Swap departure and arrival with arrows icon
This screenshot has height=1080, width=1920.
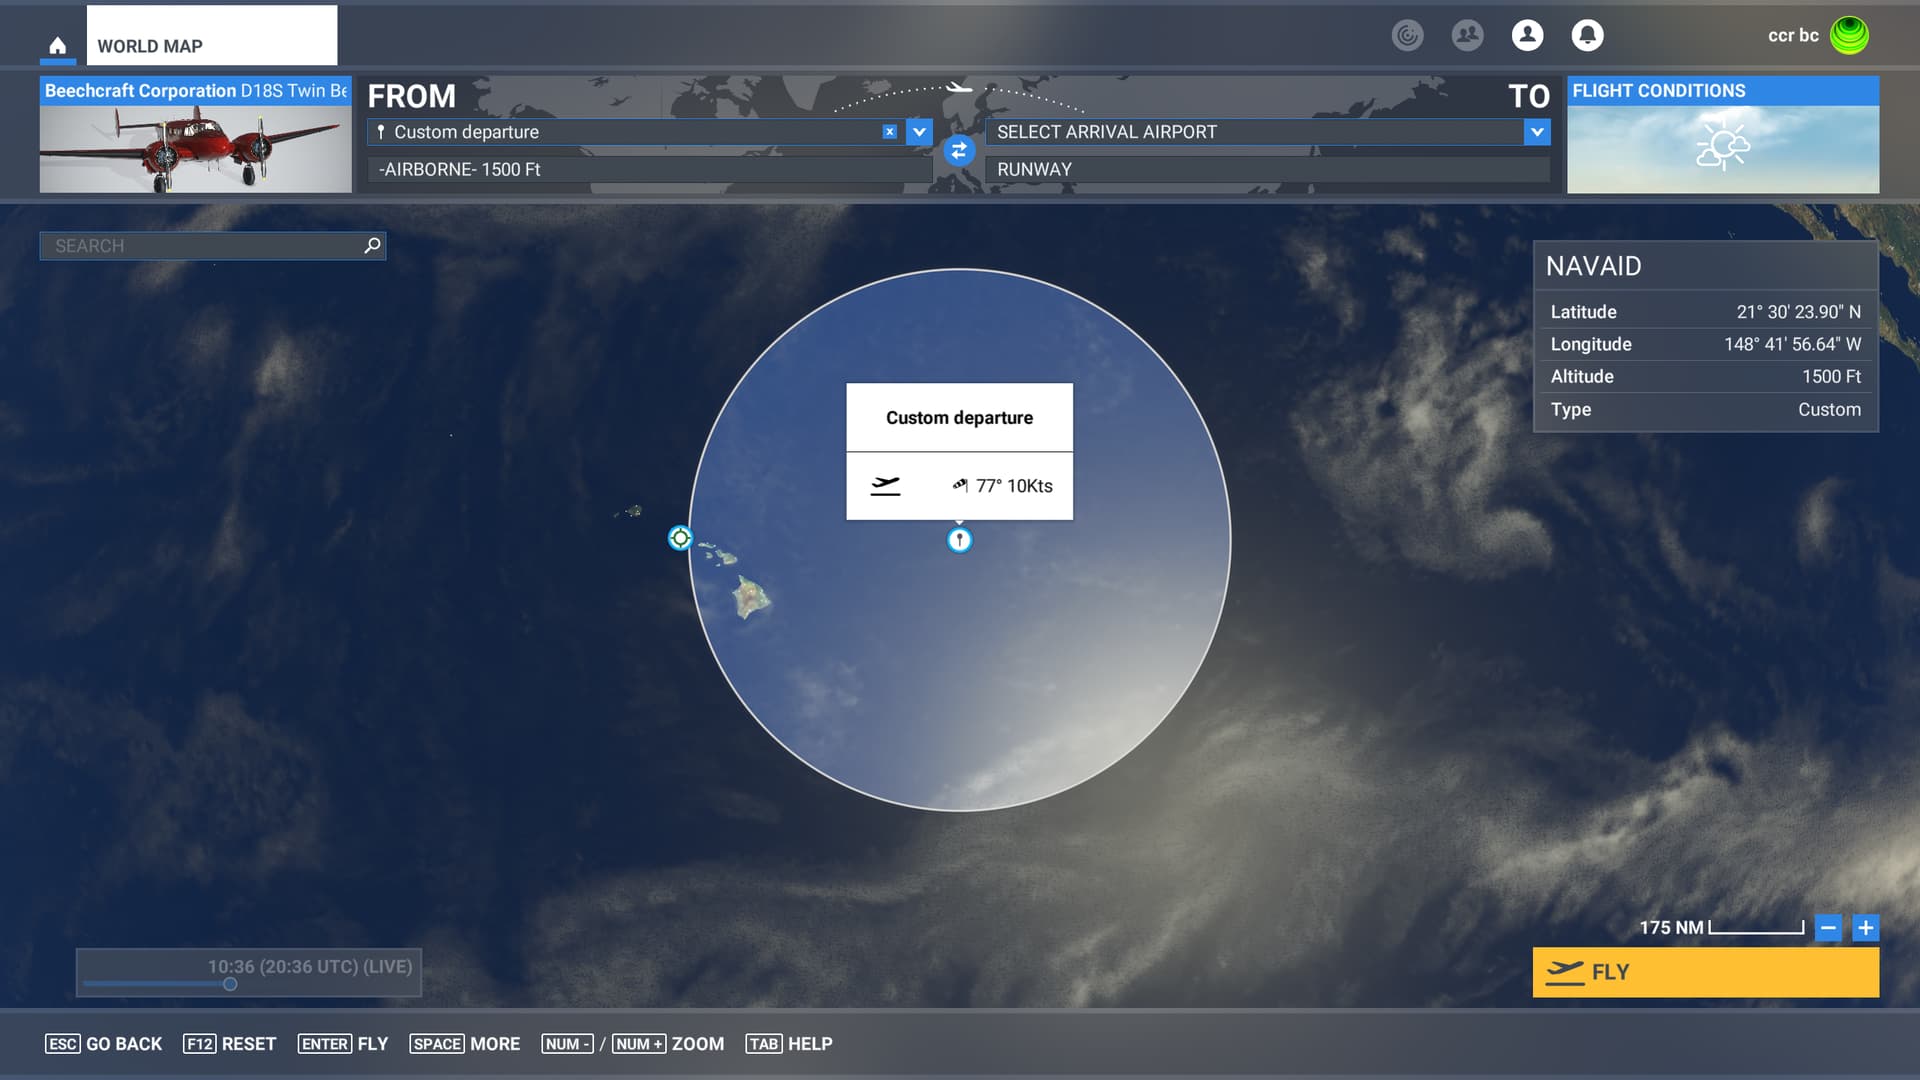tap(958, 150)
